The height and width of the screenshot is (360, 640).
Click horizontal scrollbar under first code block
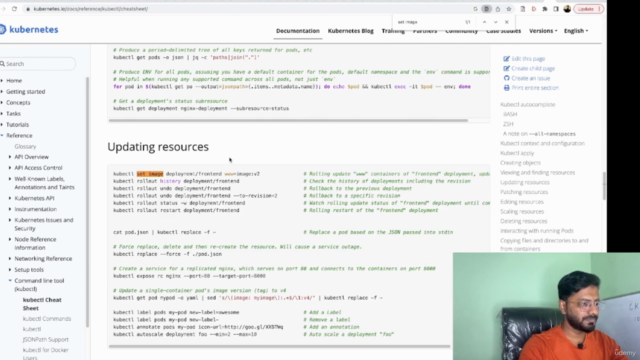(x=289, y=120)
